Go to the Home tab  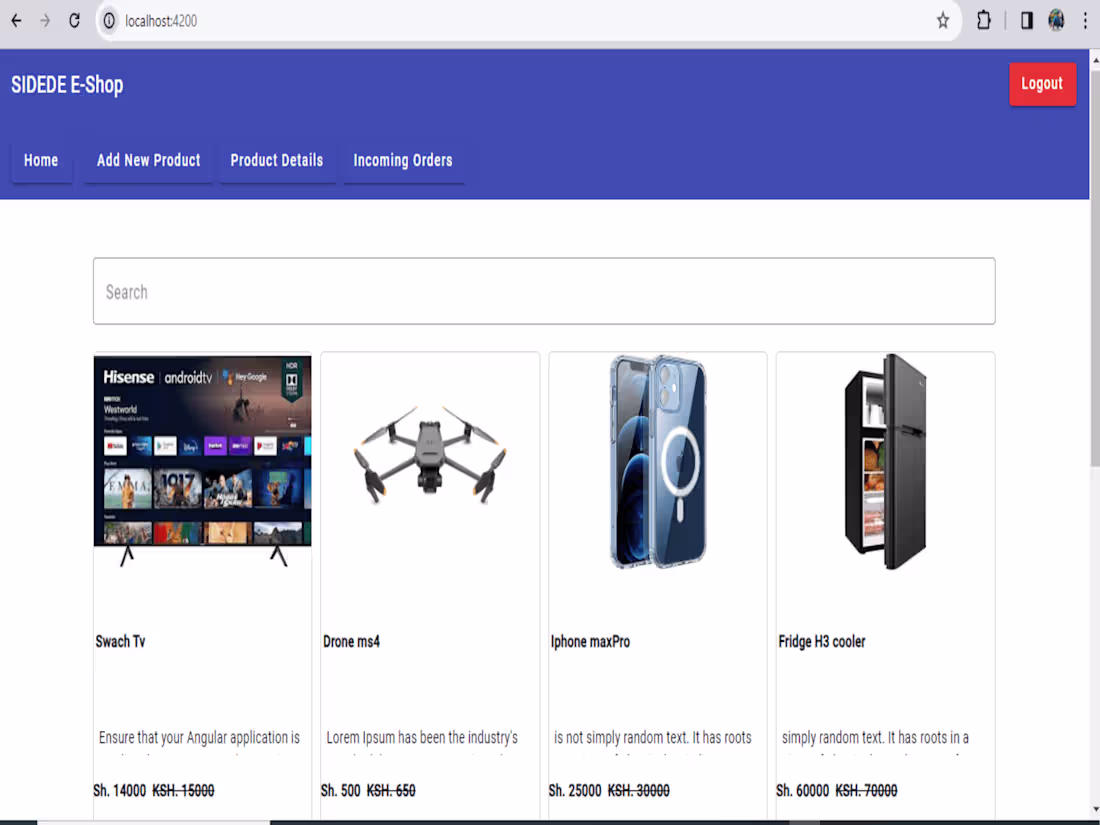click(41, 160)
